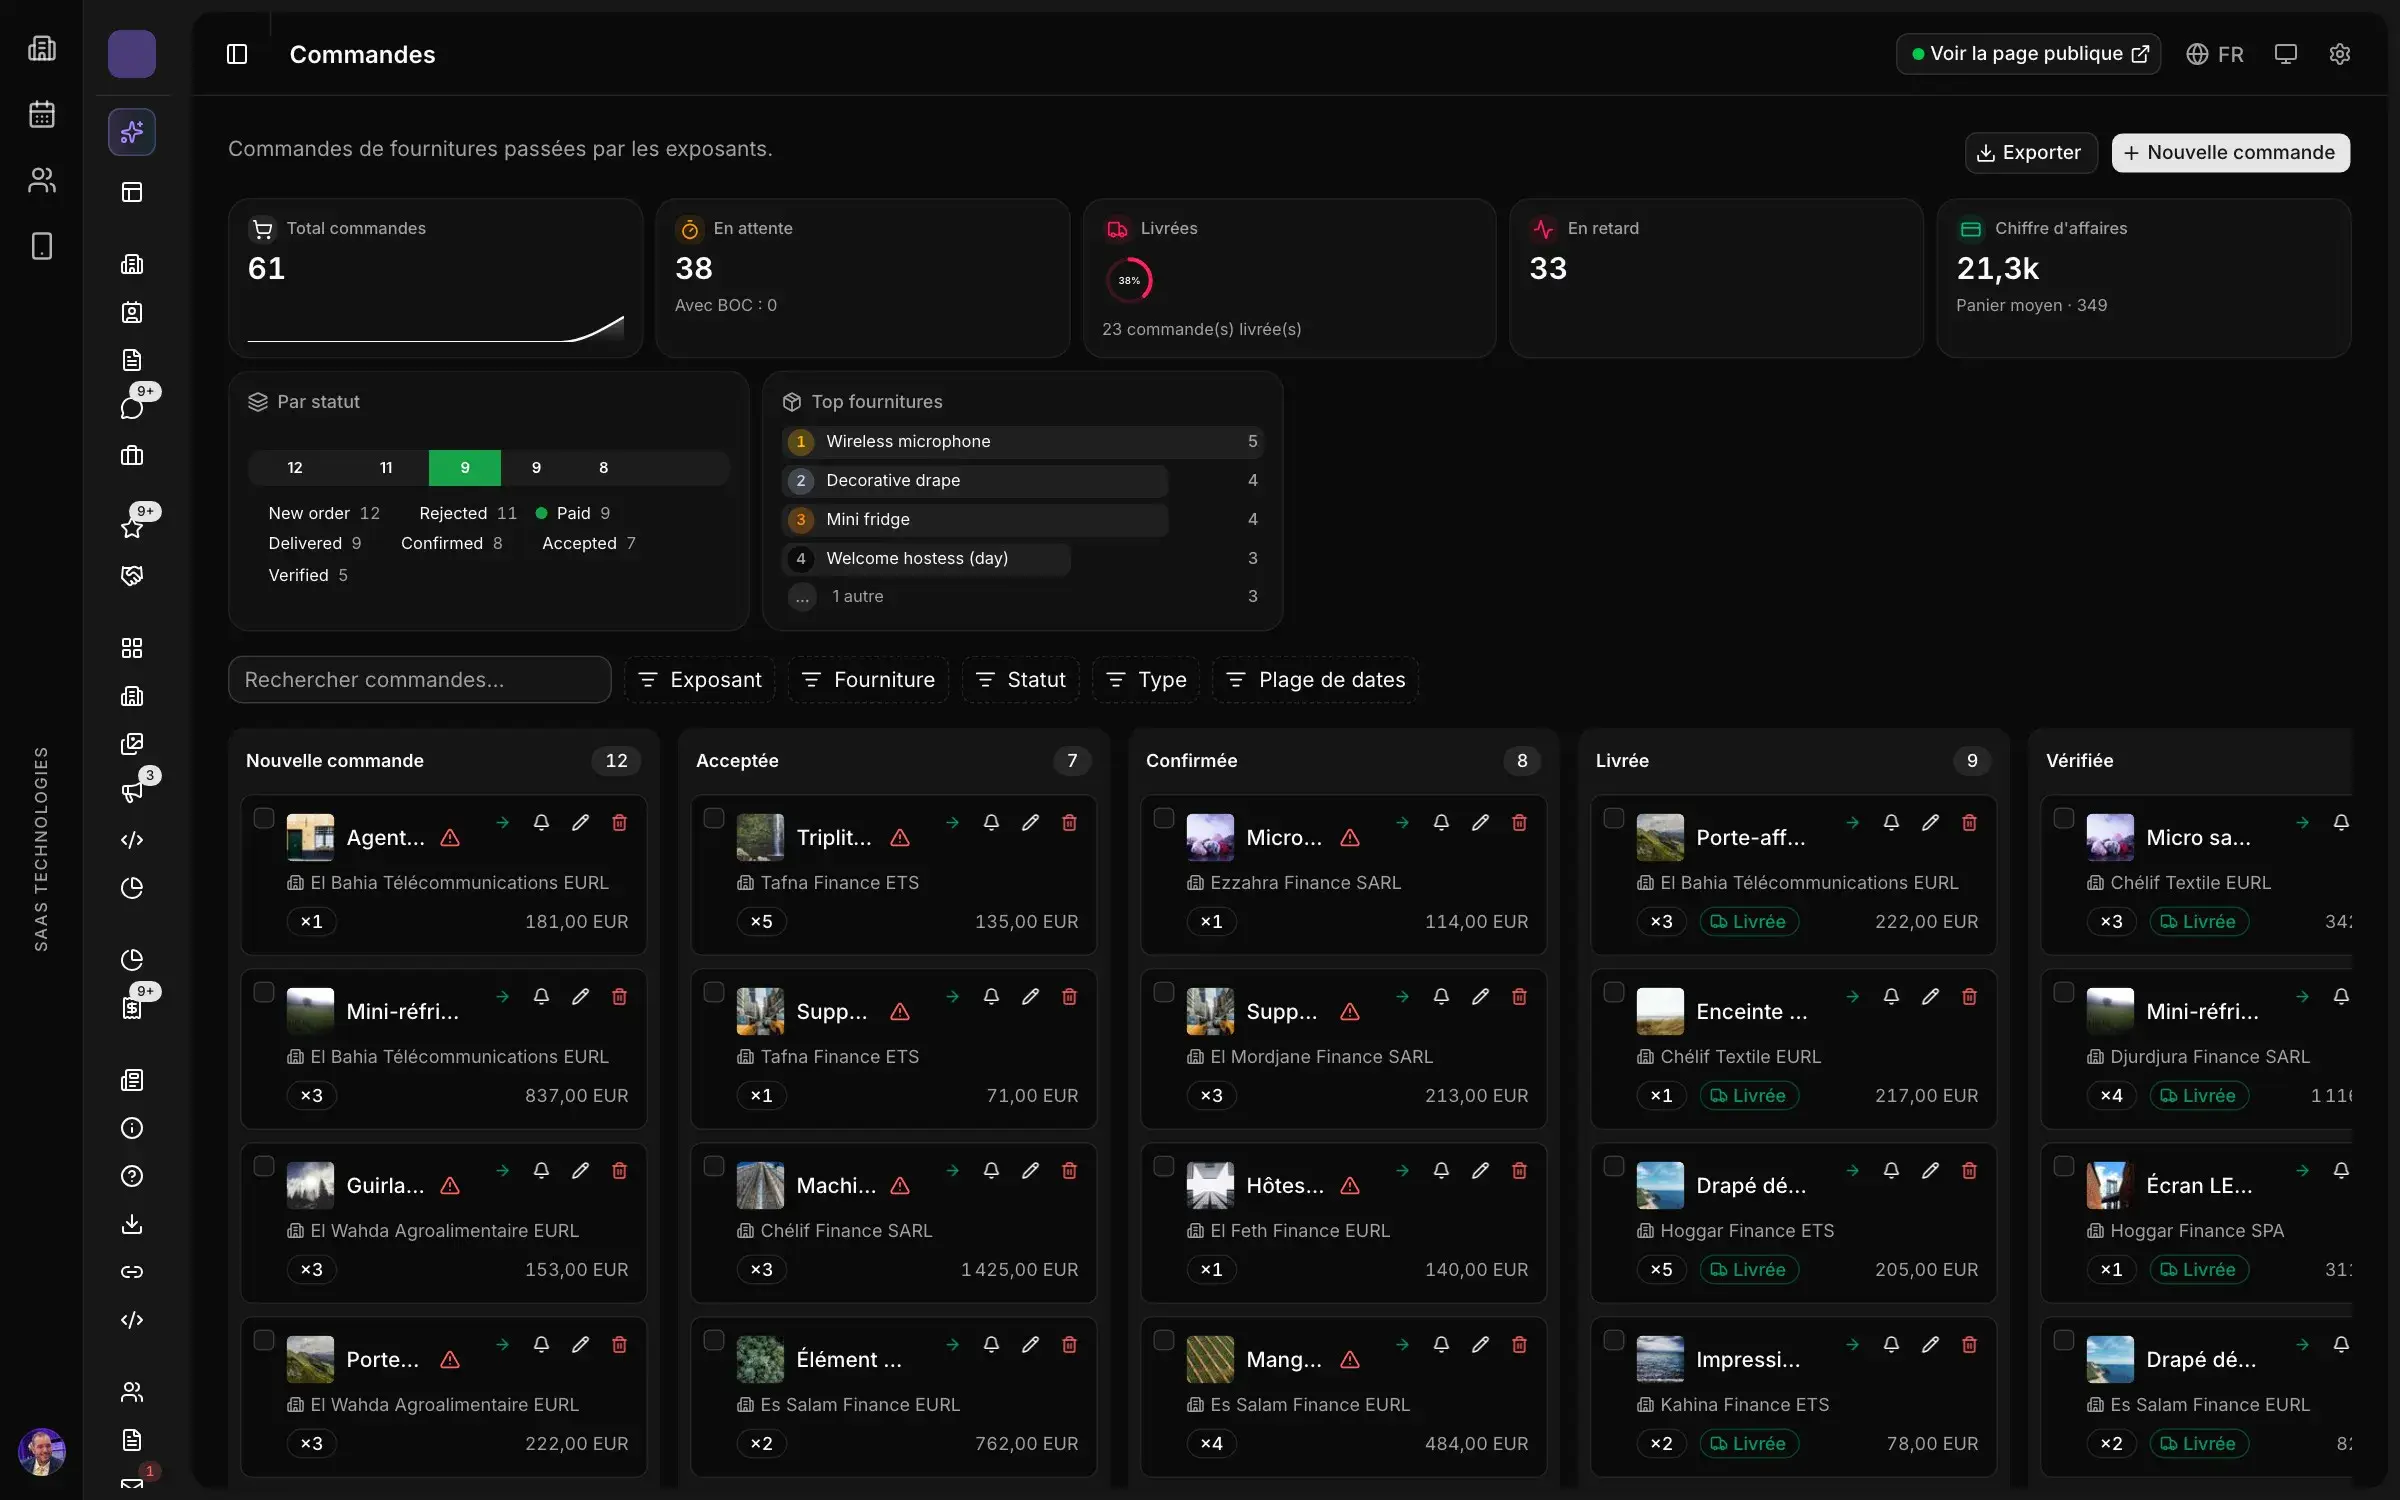The width and height of the screenshot is (2400, 1500).
Task: Open Voir la page publique link
Action: [x=2028, y=54]
